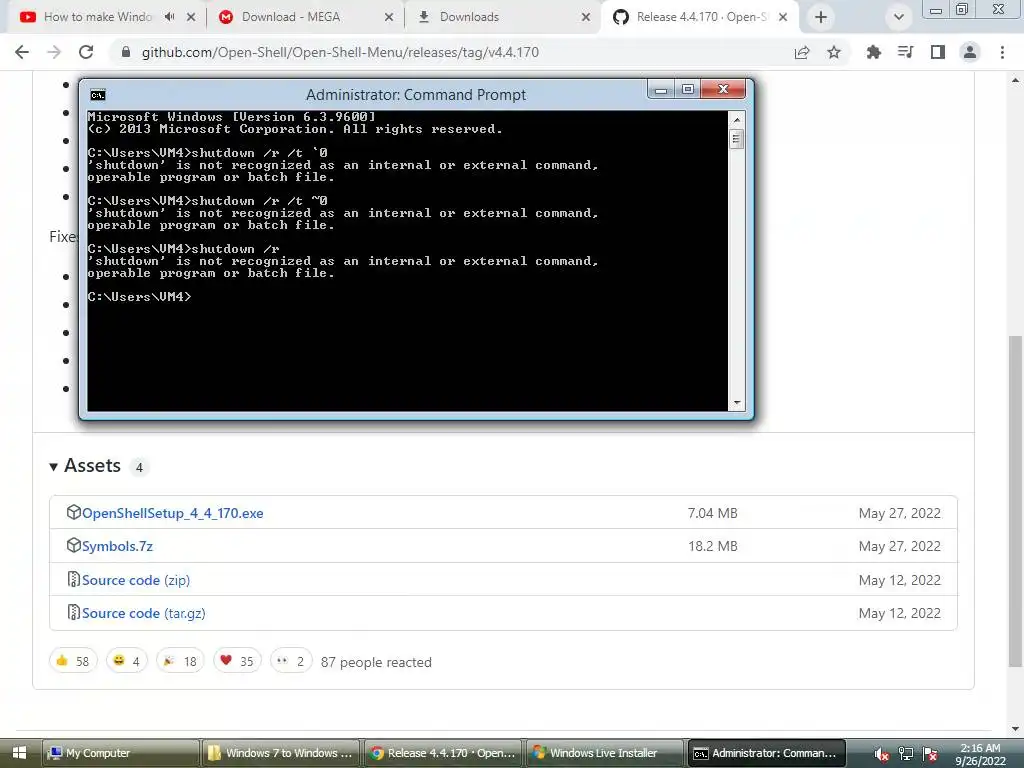This screenshot has height=768, width=1024.
Task: Open the Action Center flag tray icon
Action: (x=931, y=754)
